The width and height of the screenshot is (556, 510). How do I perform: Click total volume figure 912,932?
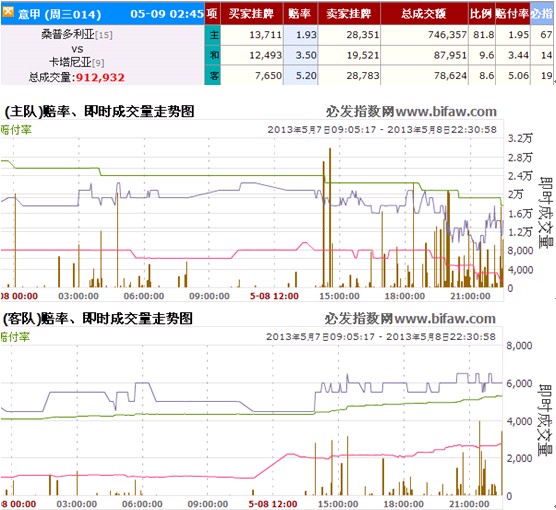pos(100,77)
